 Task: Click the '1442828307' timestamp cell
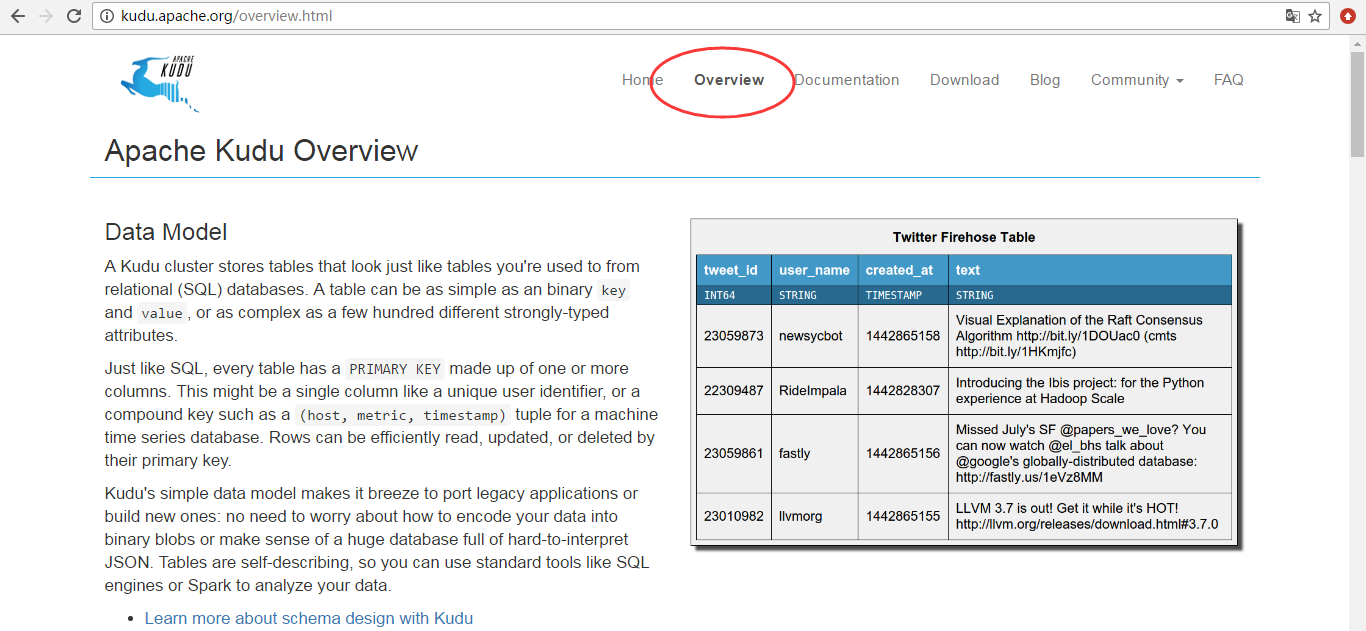click(903, 391)
